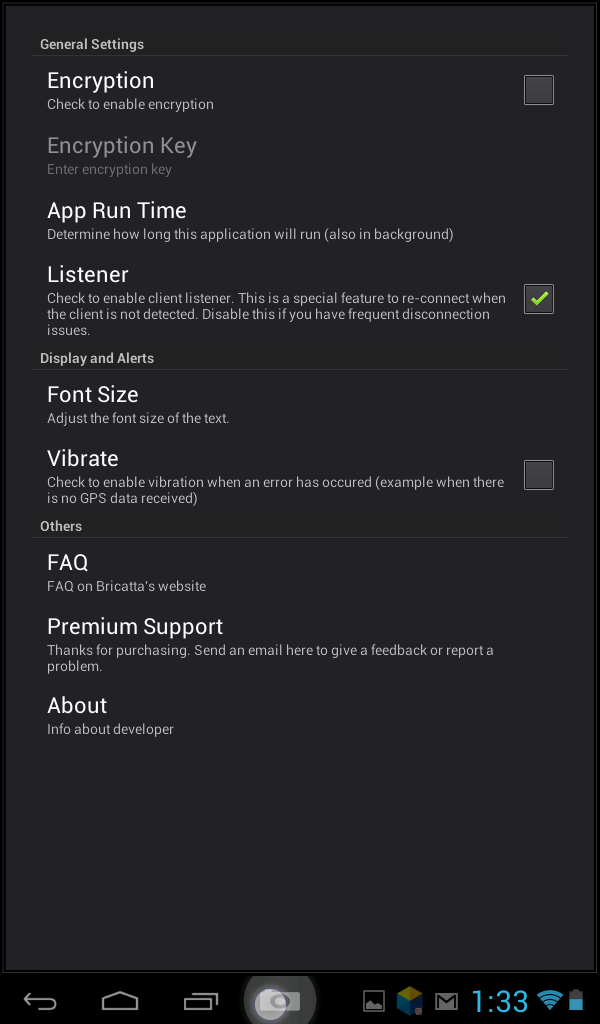The height and width of the screenshot is (1024, 600).
Task: Disable the Listener checkbox
Action: click(x=538, y=299)
